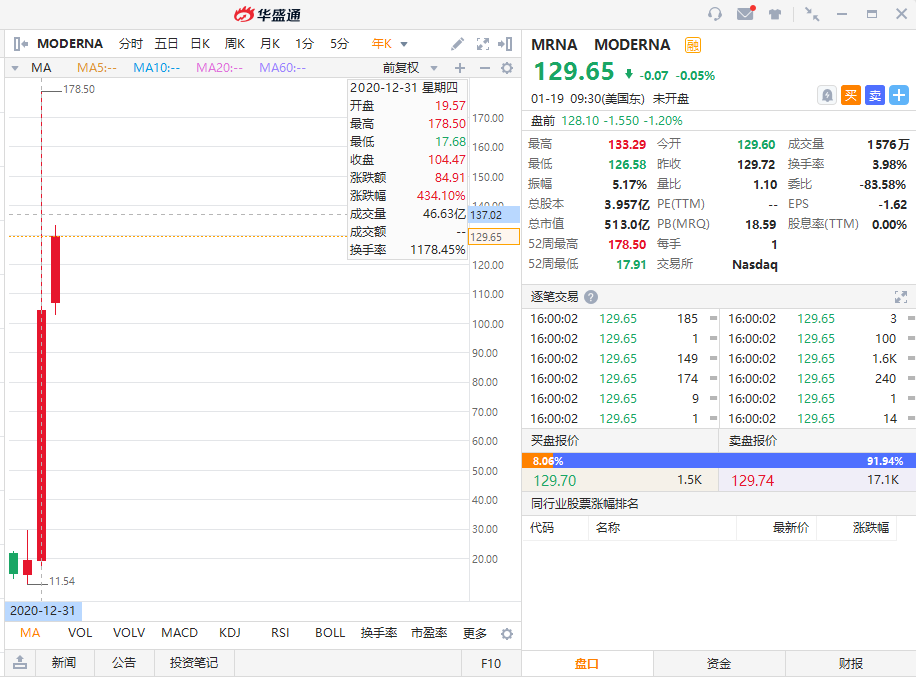Select the MACD indicator tab
The image size is (916, 677).
point(180,633)
